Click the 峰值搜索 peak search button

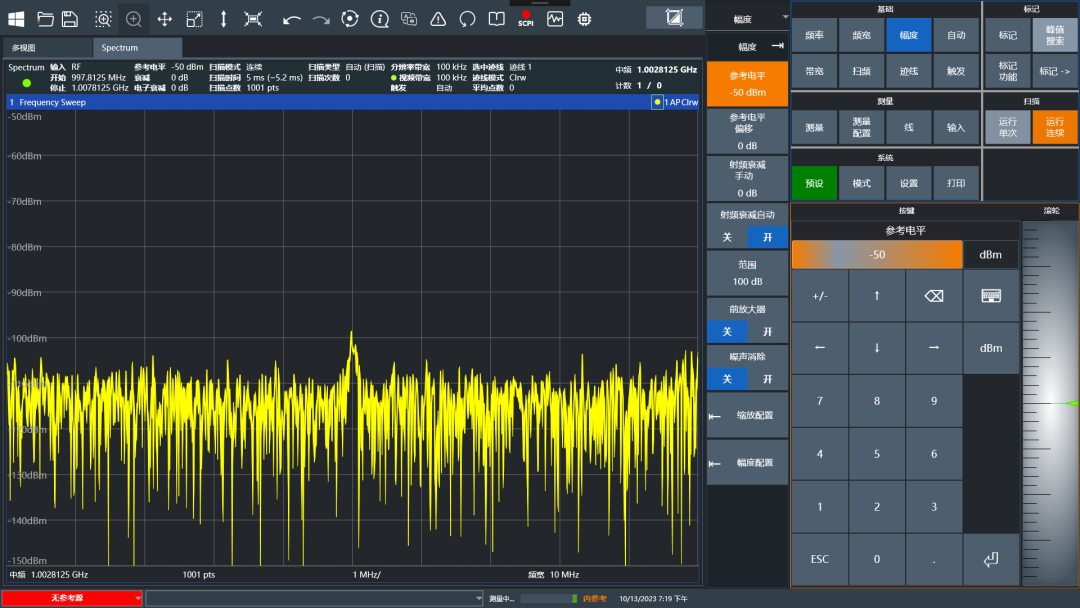pyautogui.click(x=1055, y=35)
